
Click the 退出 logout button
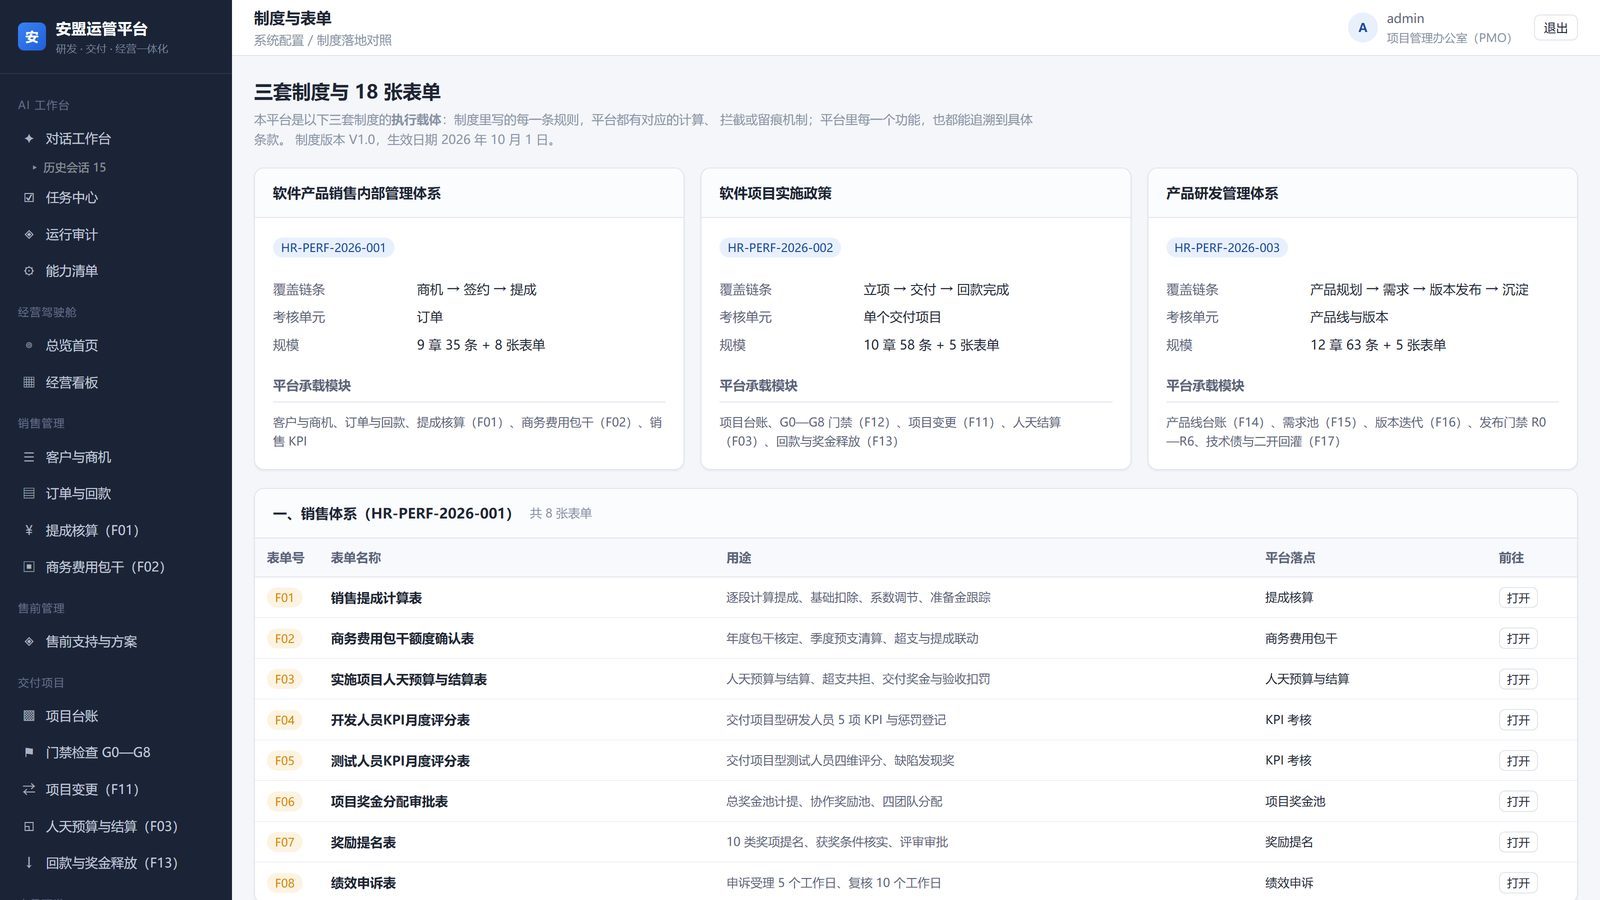coord(1555,28)
